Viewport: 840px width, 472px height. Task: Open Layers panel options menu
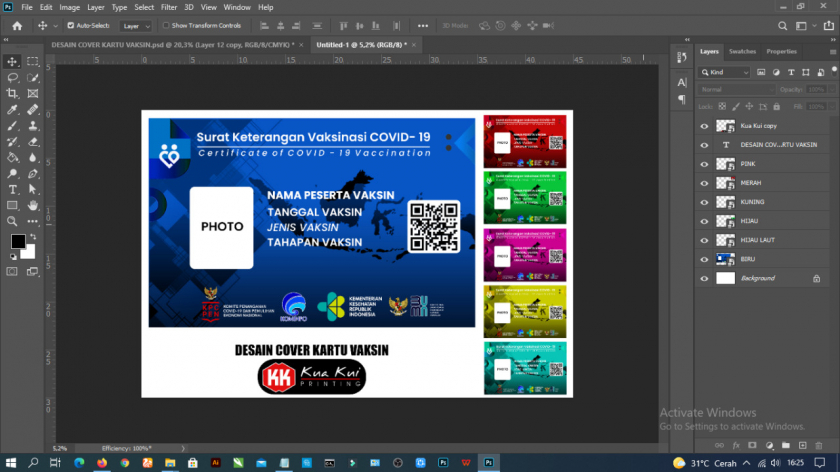[x=832, y=52]
